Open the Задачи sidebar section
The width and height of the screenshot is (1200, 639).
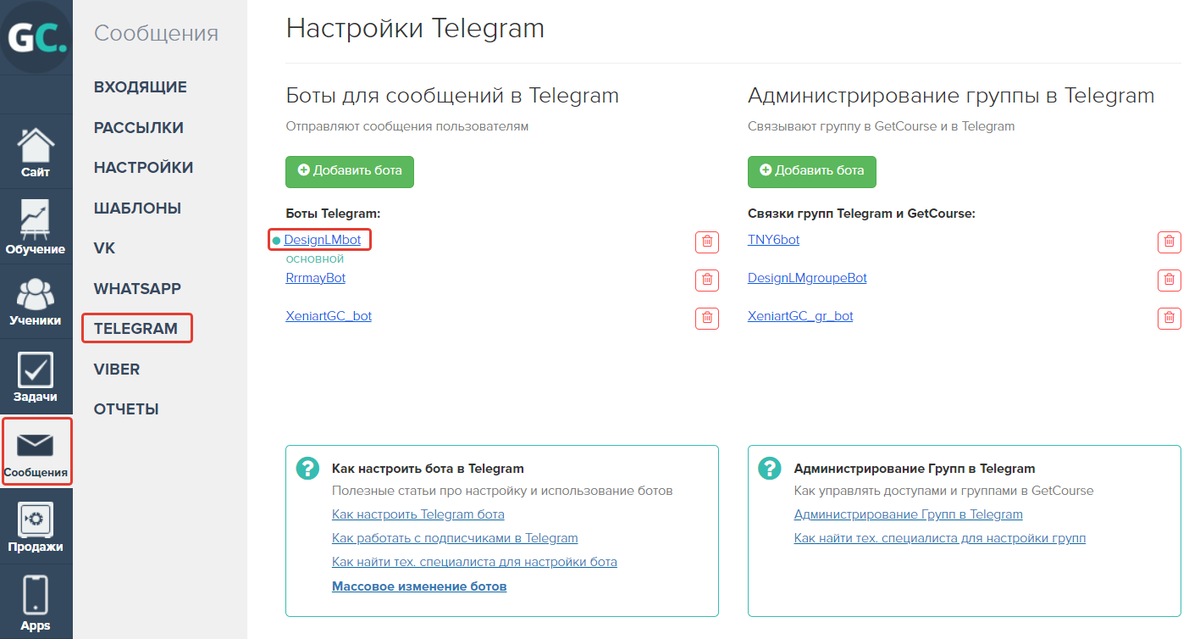pyautogui.click(x=36, y=377)
